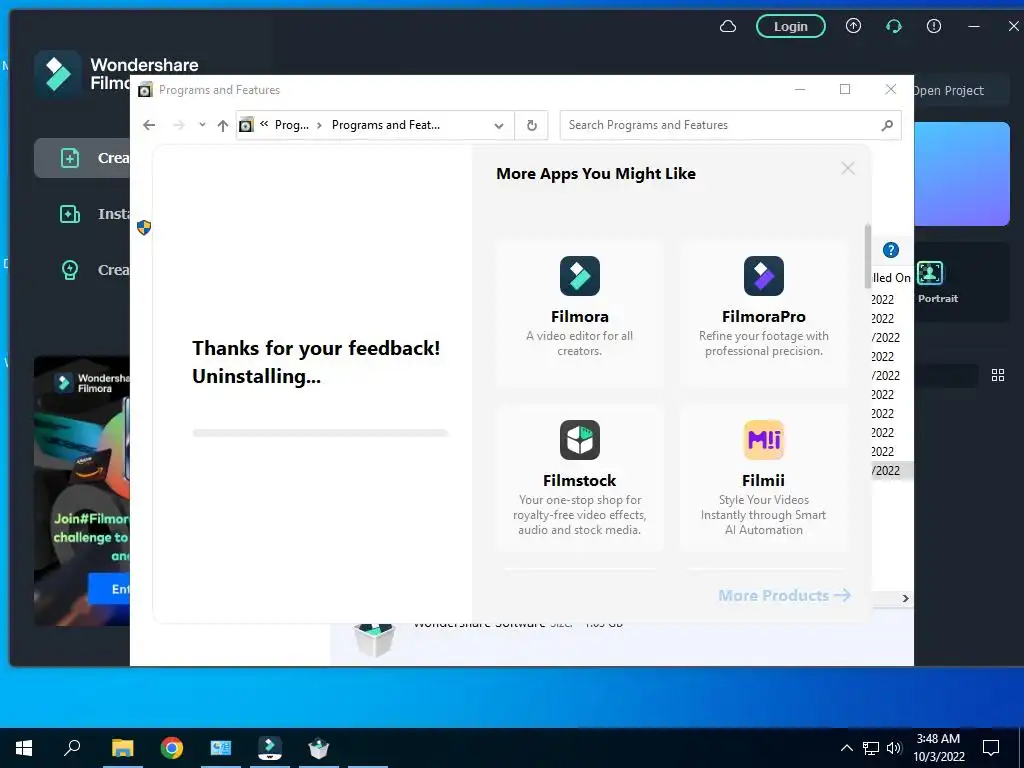Click the Wondershare Filmora logo
The image size is (1024, 768).
57,74
